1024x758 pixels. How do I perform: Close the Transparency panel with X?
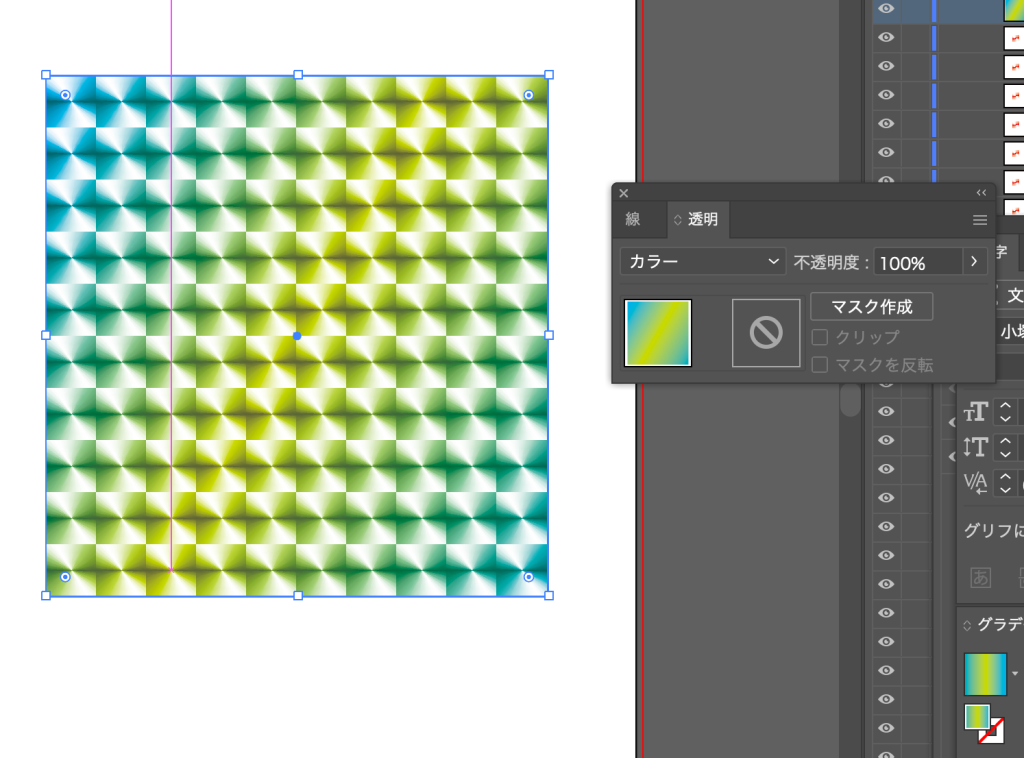(624, 193)
